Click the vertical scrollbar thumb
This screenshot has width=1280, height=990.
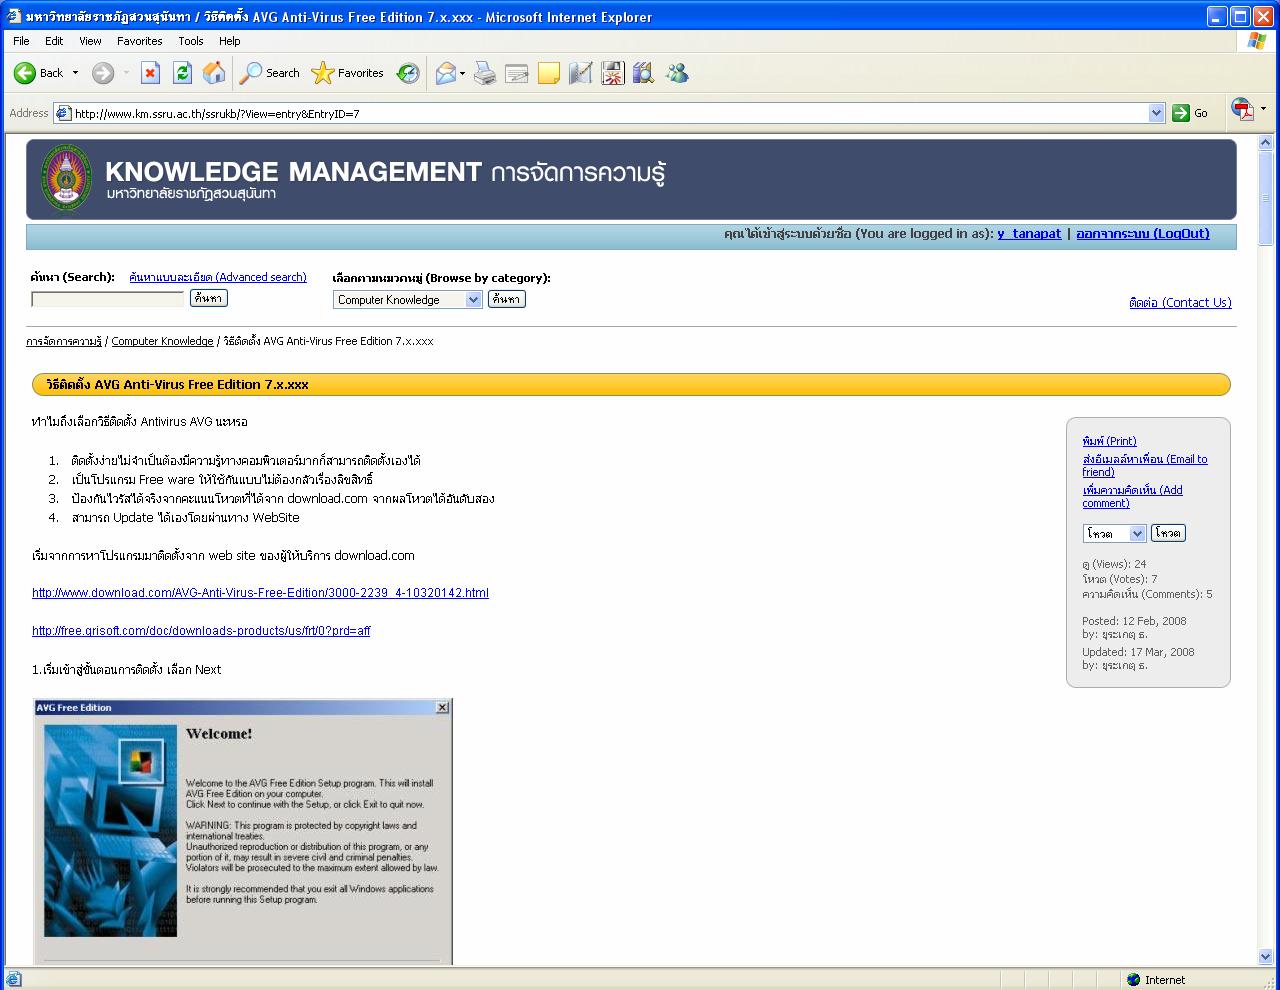click(x=1265, y=199)
